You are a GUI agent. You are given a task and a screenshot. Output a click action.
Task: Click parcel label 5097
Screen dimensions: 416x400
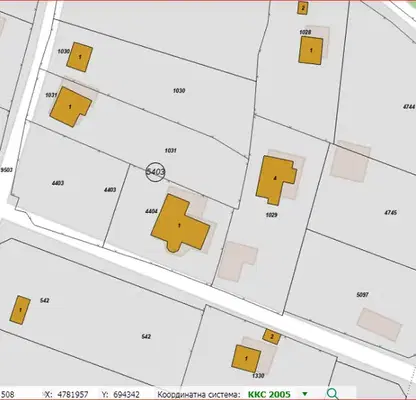coord(362,295)
